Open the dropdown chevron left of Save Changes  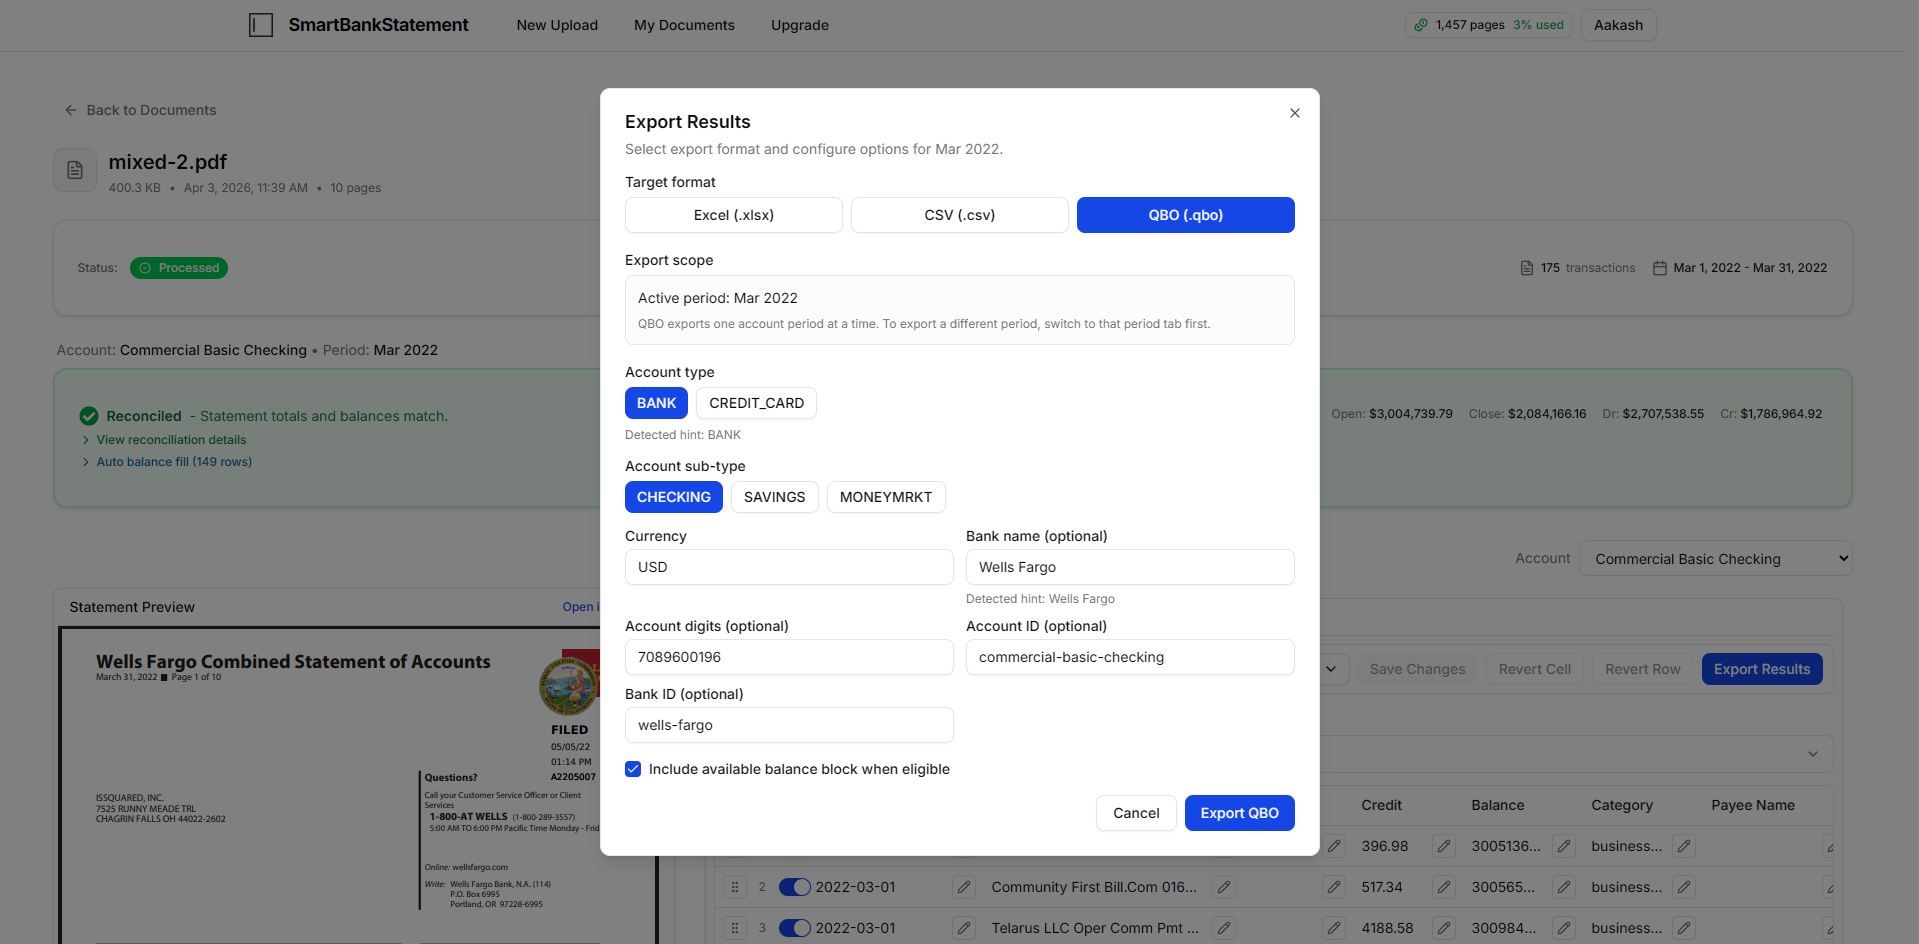1333,668
